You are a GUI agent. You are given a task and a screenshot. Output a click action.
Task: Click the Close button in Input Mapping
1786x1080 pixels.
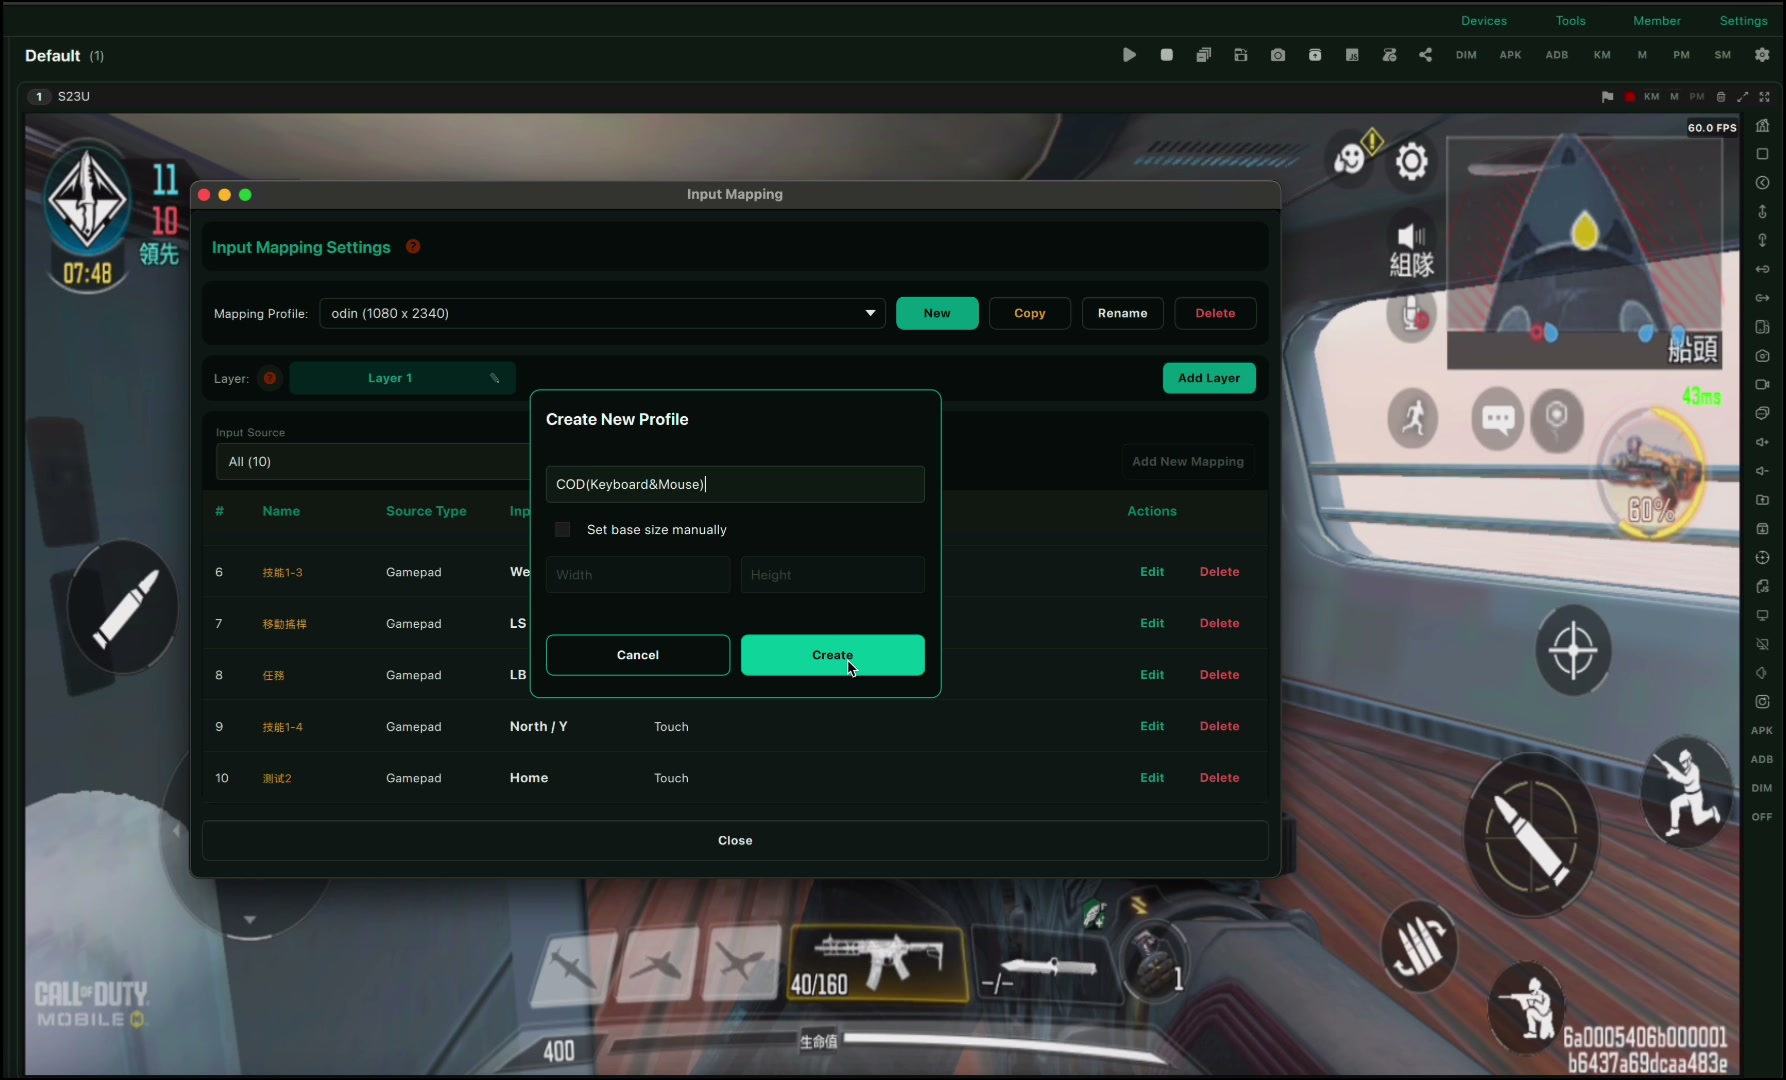tap(735, 841)
